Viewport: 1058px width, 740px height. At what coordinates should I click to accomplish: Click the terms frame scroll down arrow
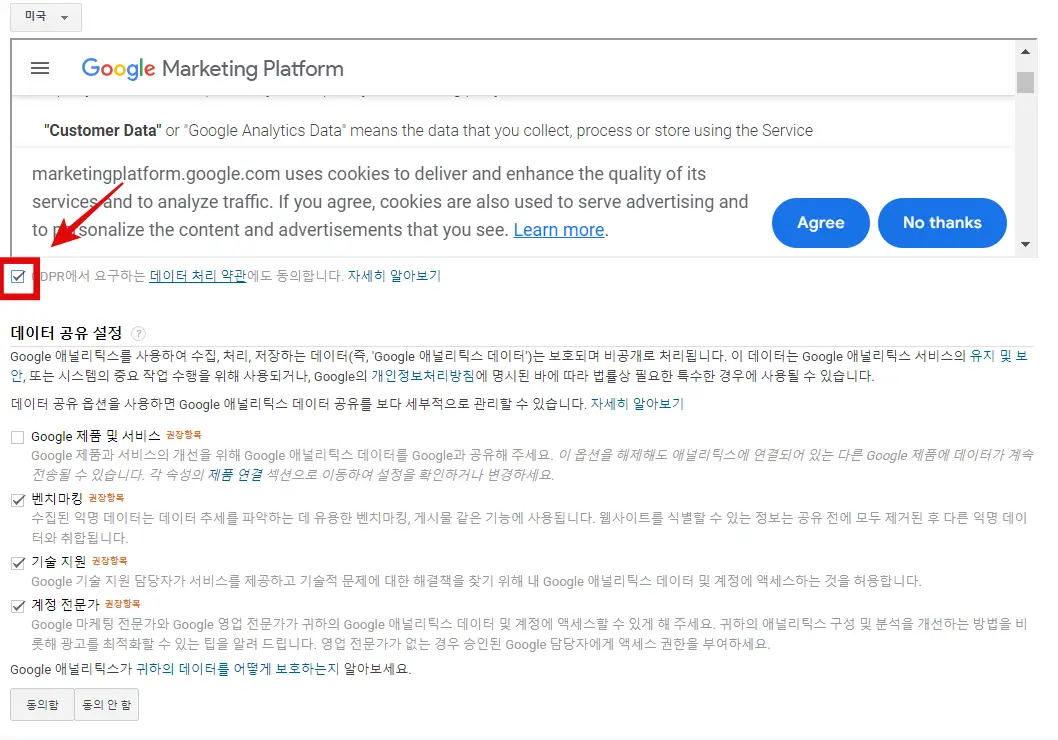[1026, 244]
